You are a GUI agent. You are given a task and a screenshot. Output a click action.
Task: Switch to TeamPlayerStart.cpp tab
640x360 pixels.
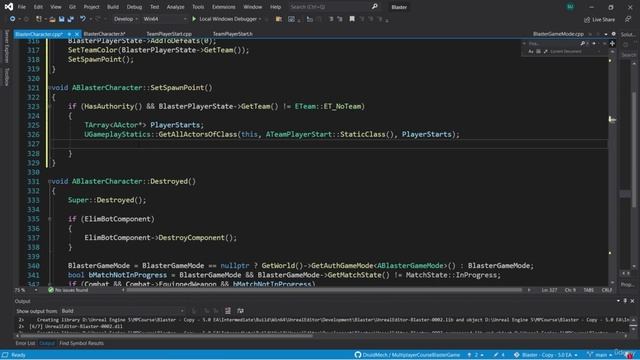click(169, 34)
